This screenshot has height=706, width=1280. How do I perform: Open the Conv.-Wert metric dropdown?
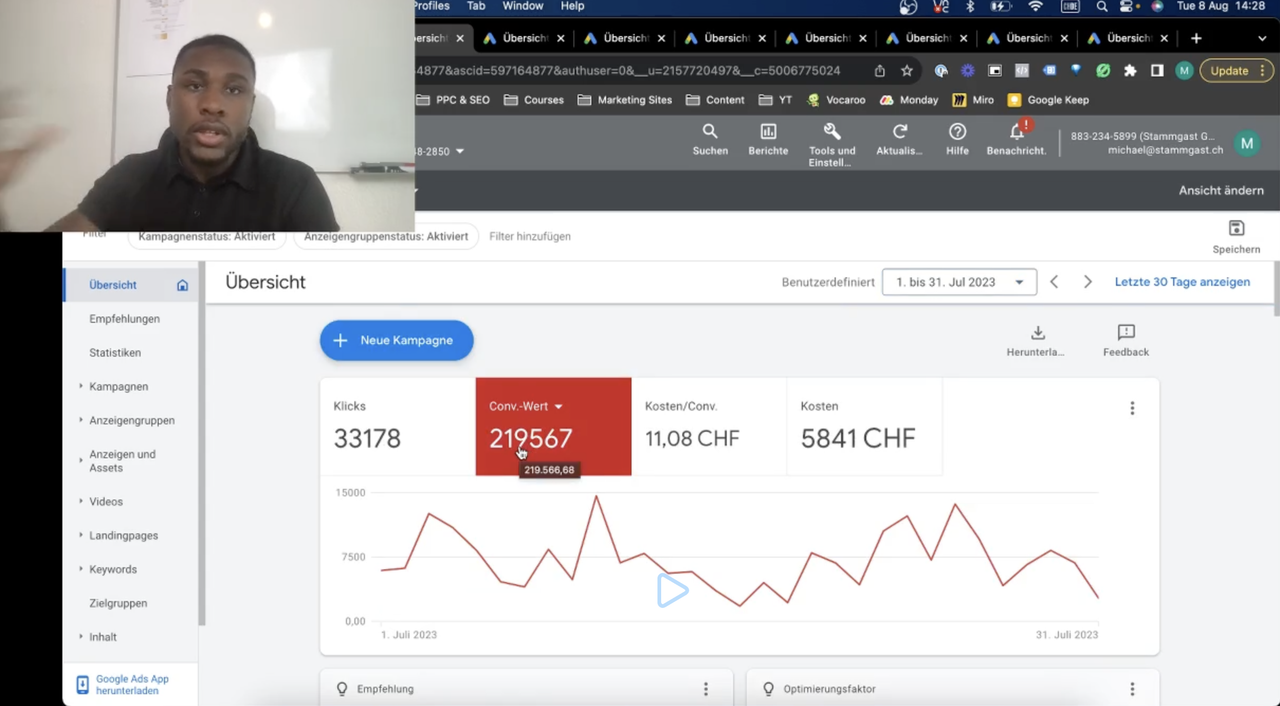click(x=558, y=407)
